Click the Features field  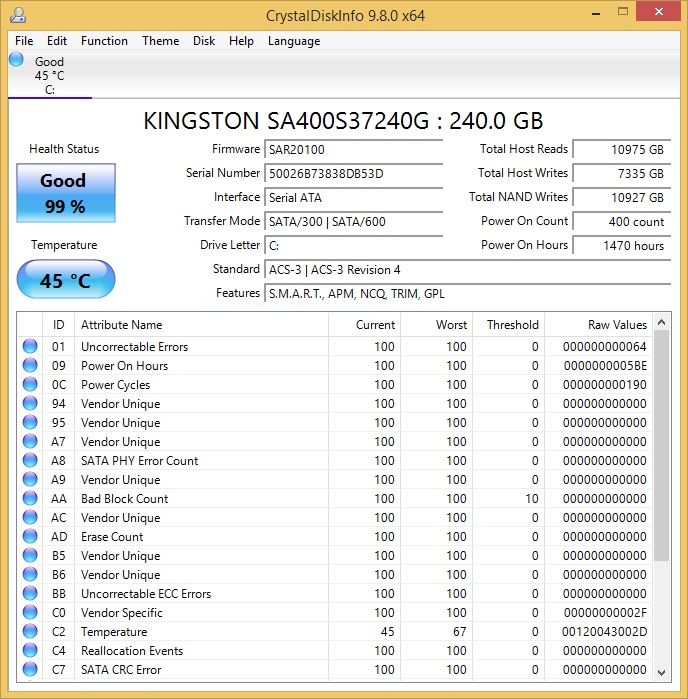click(x=468, y=294)
